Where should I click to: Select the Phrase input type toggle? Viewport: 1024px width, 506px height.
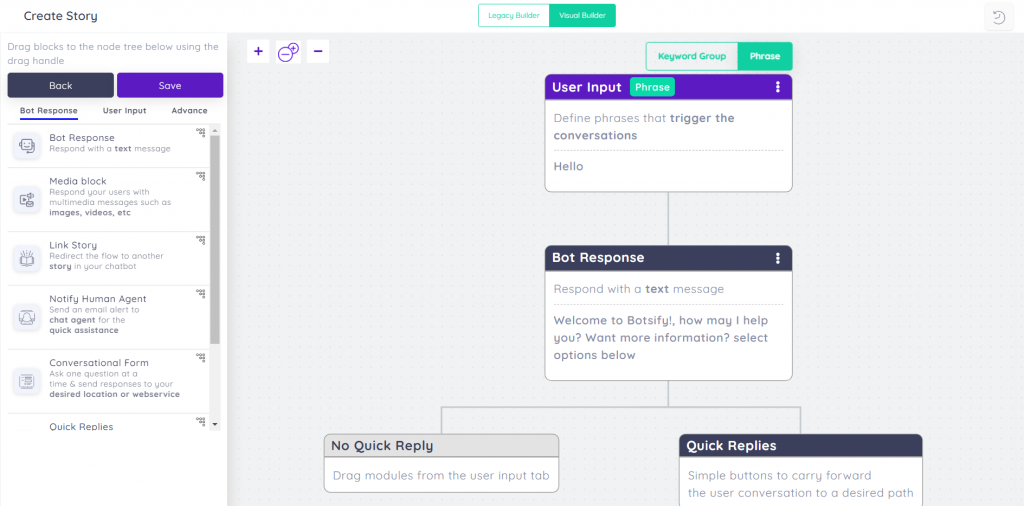coord(765,56)
